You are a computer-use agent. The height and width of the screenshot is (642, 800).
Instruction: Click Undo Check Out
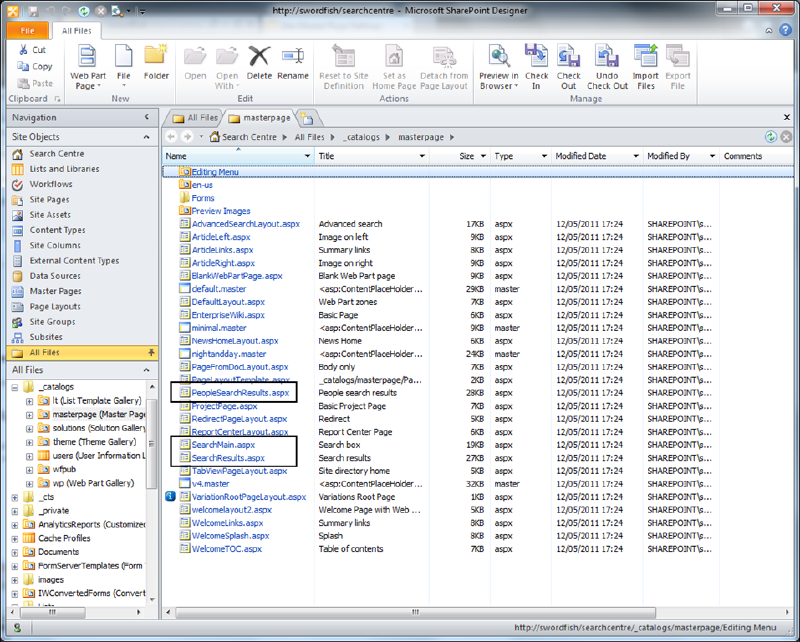tap(607, 67)
